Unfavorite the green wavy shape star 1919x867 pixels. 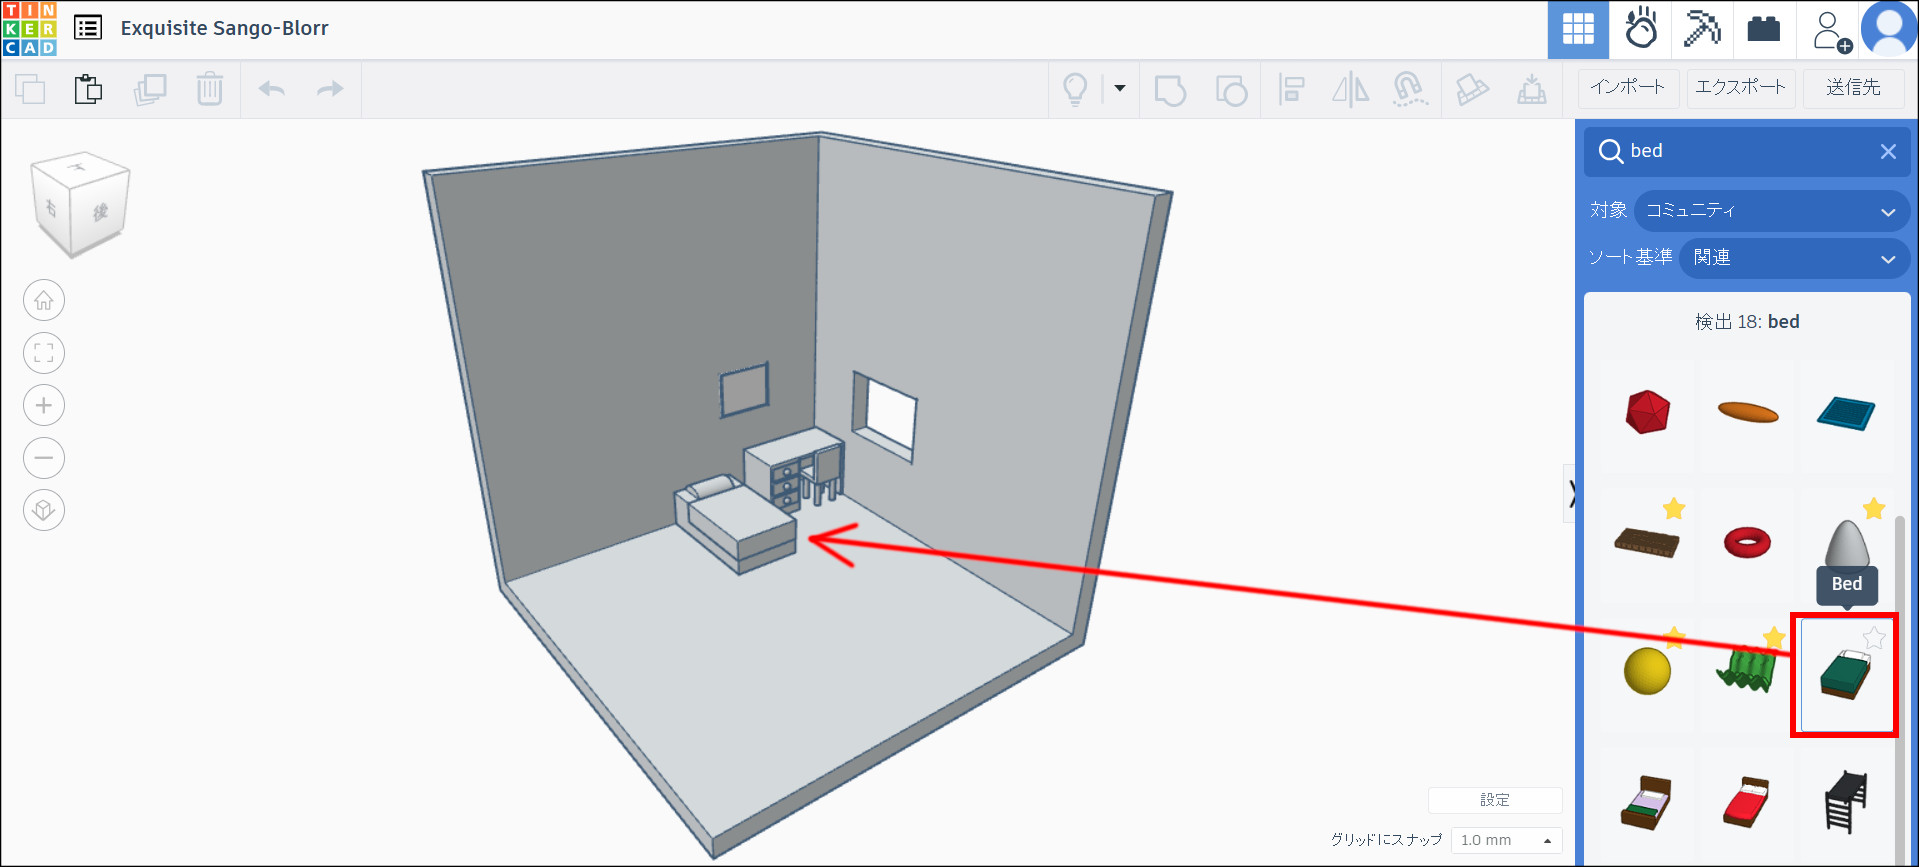pyautogui.click(x=1774, y=637)
